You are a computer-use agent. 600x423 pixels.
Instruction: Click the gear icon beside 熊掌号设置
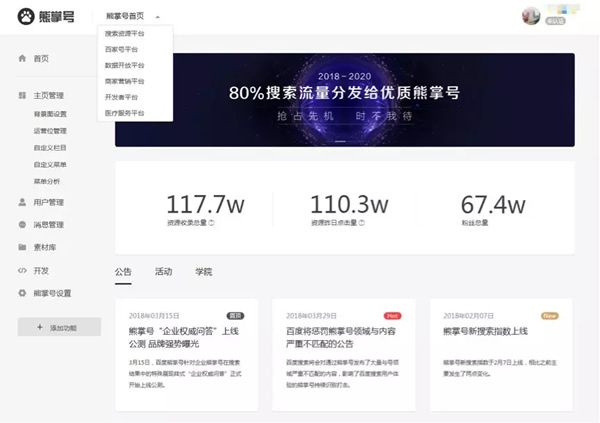(x=22, y=293)
